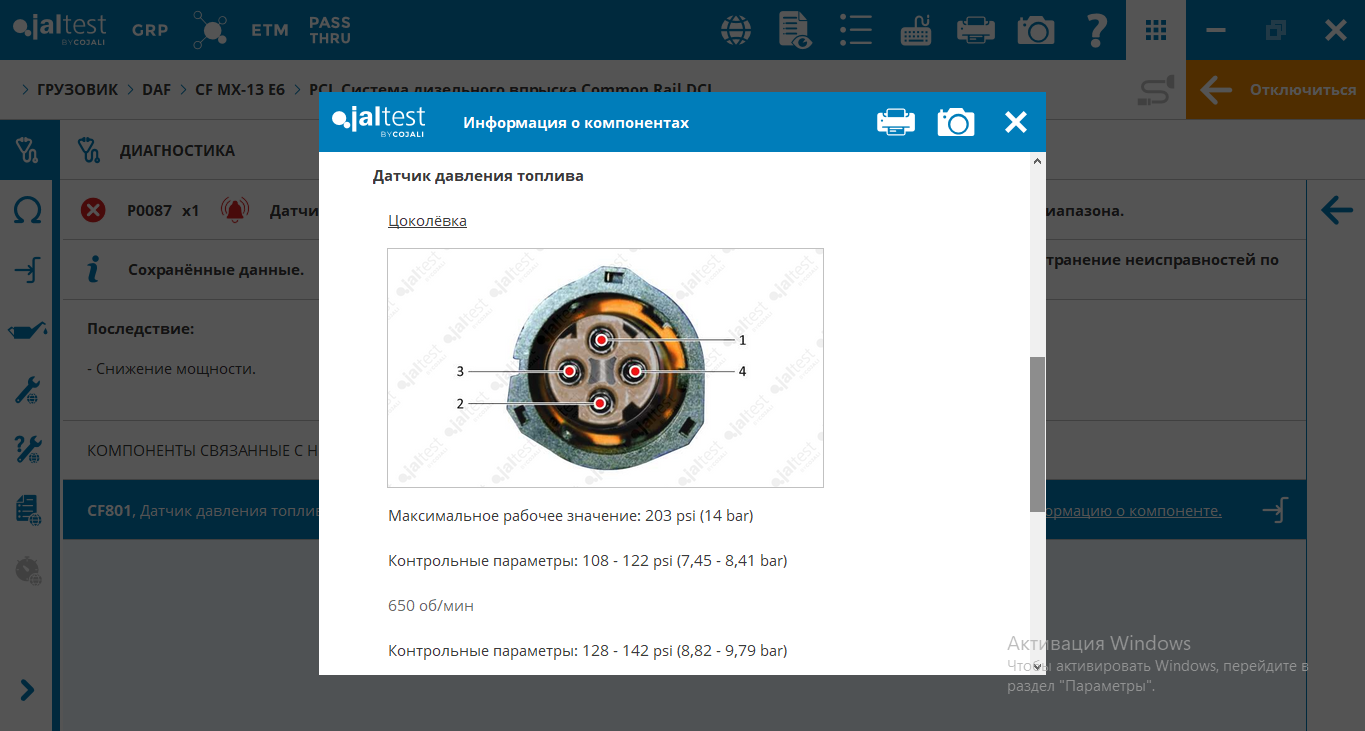Open the document report view icon
The width and height of the screenshot is (1365, 731).
point(795,30)
